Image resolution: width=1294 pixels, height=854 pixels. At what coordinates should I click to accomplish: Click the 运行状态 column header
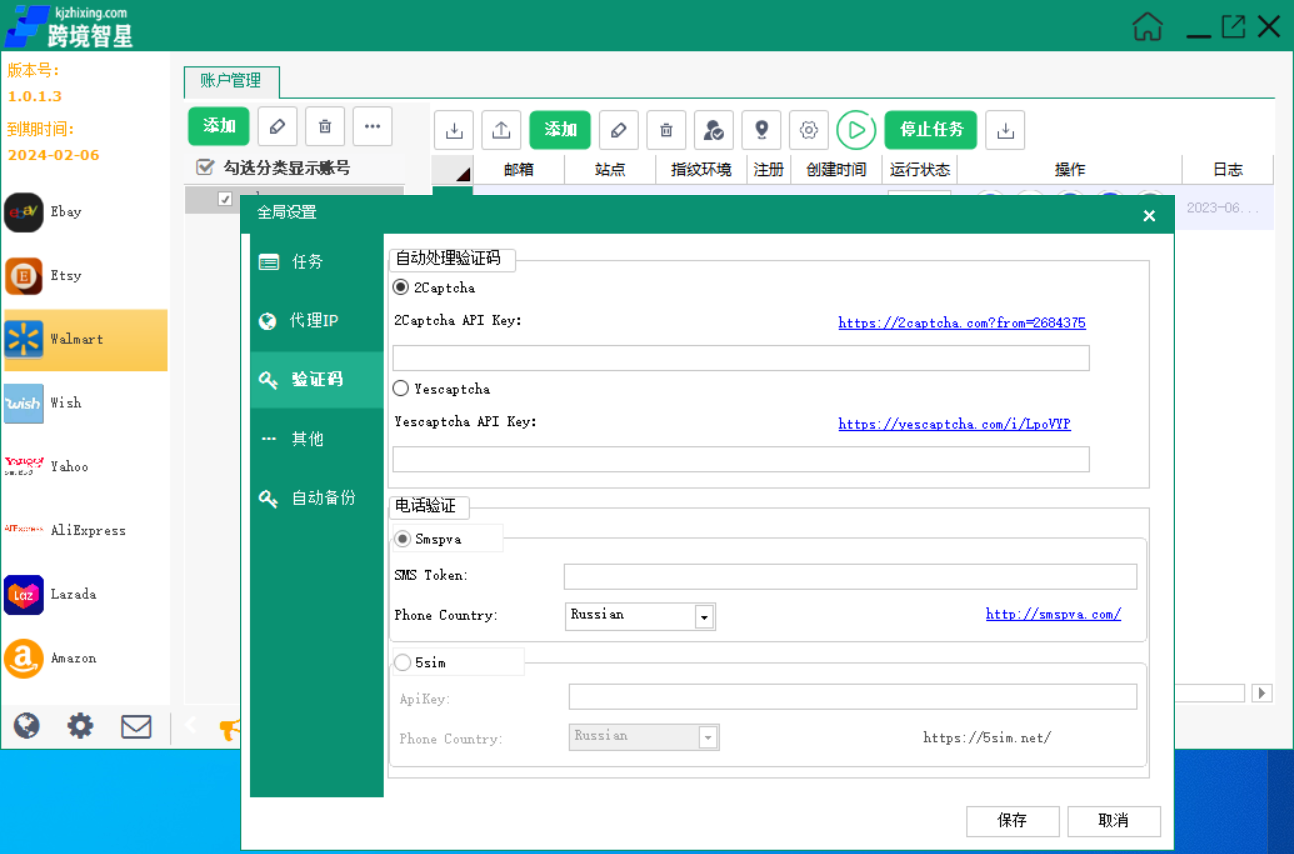coord(920,170)
